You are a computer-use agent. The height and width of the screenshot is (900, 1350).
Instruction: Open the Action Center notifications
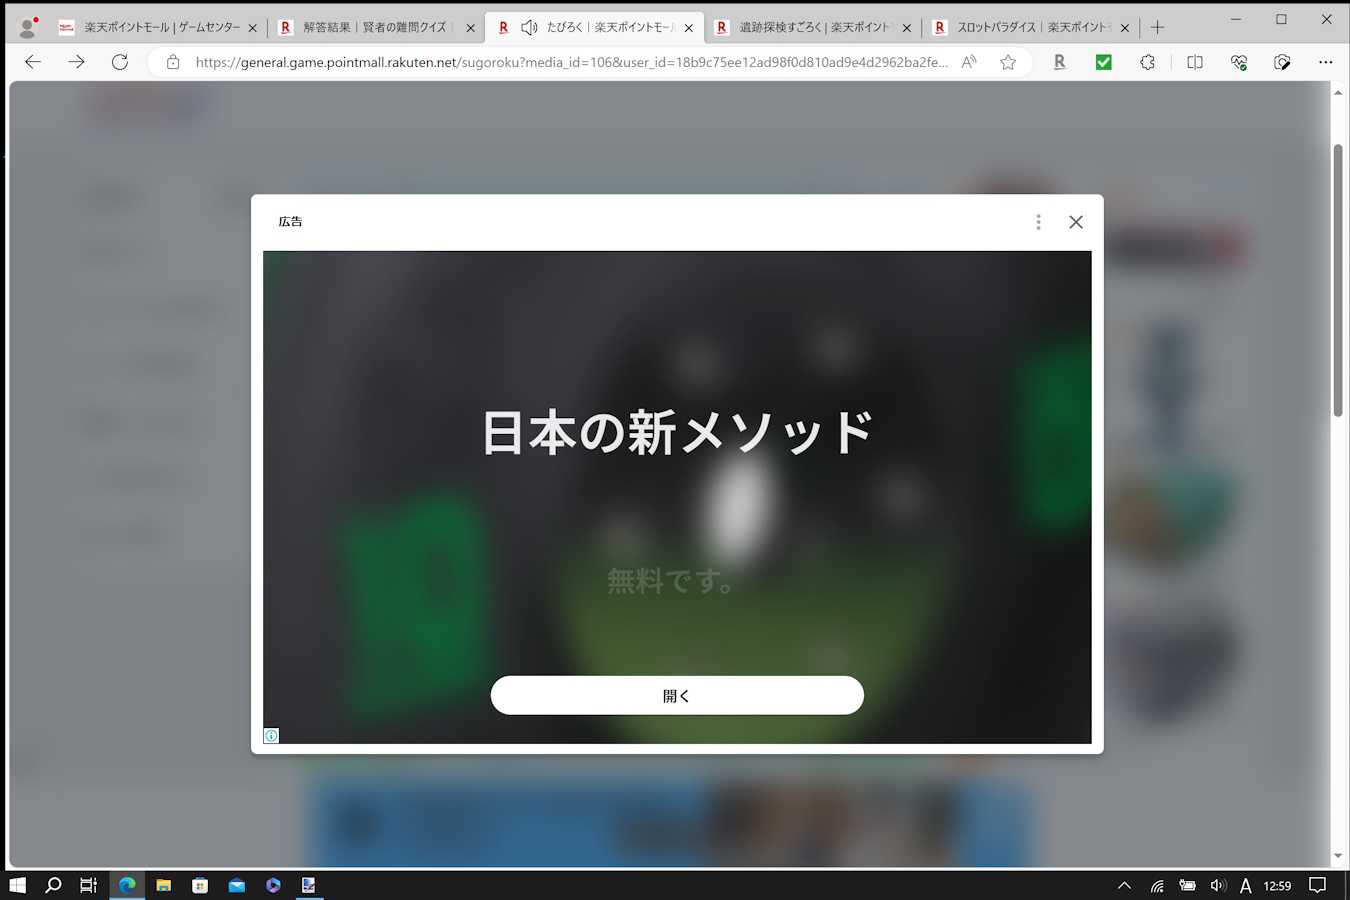[x=1318, y=885]
